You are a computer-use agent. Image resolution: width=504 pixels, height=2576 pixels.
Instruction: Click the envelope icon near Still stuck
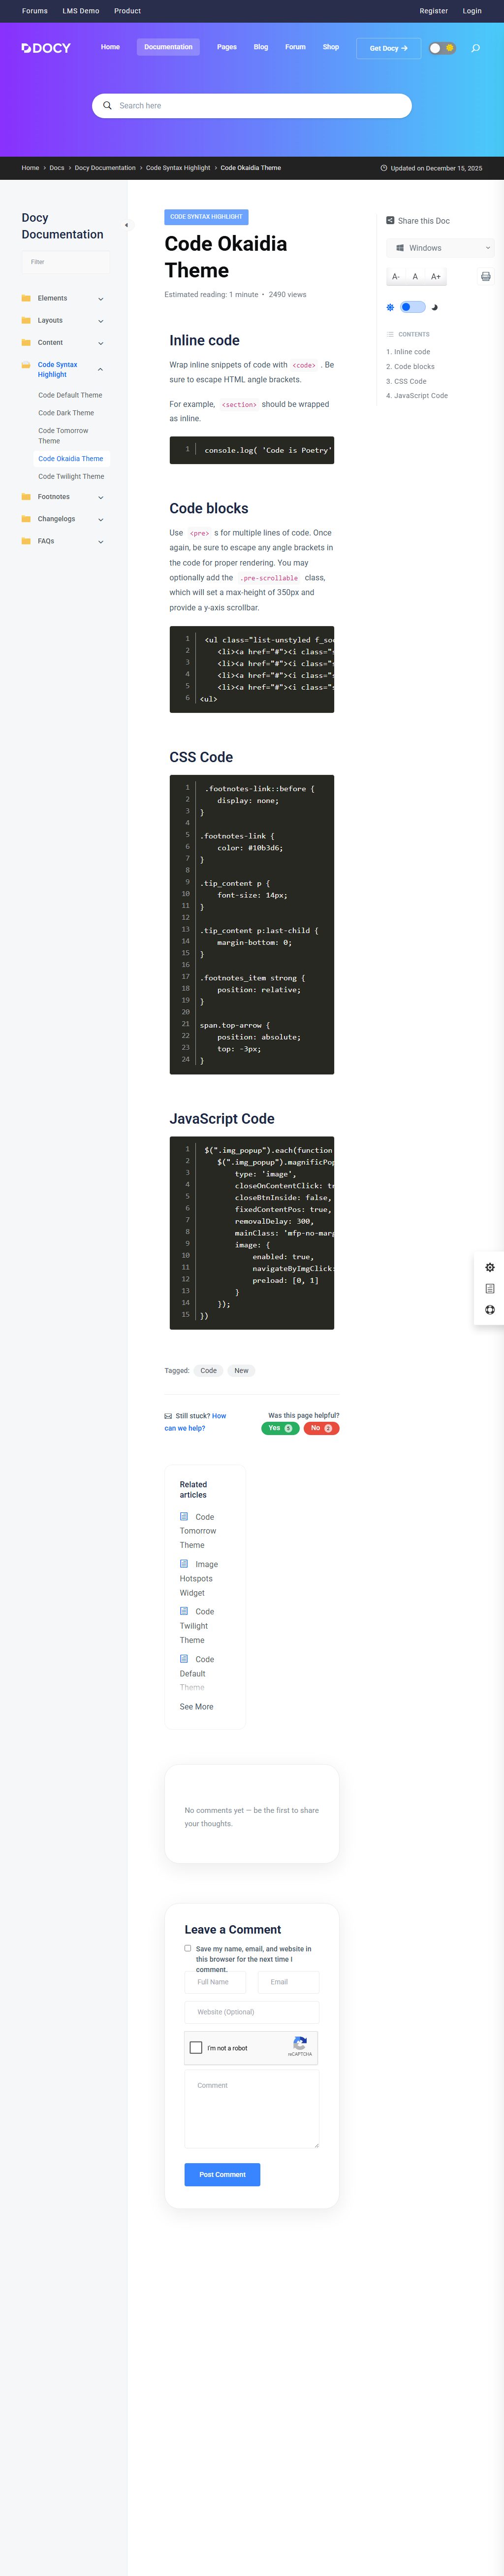[x=168, y=1416]
